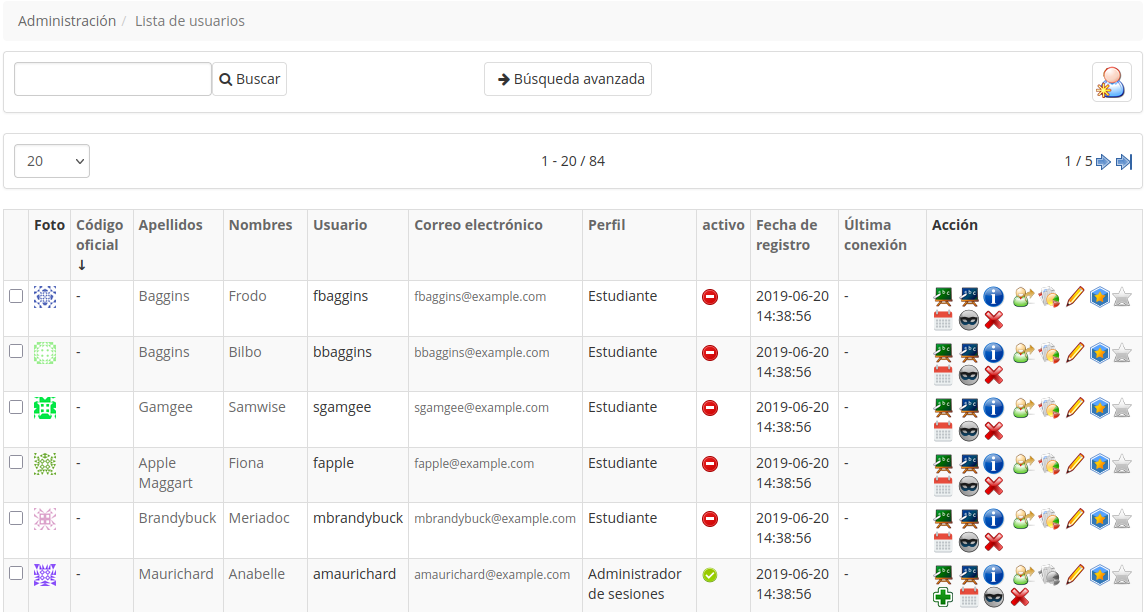Open fapple reporting pie chart icon
The height and width of the screenshot is (612, 1144).
(1049, 464)
